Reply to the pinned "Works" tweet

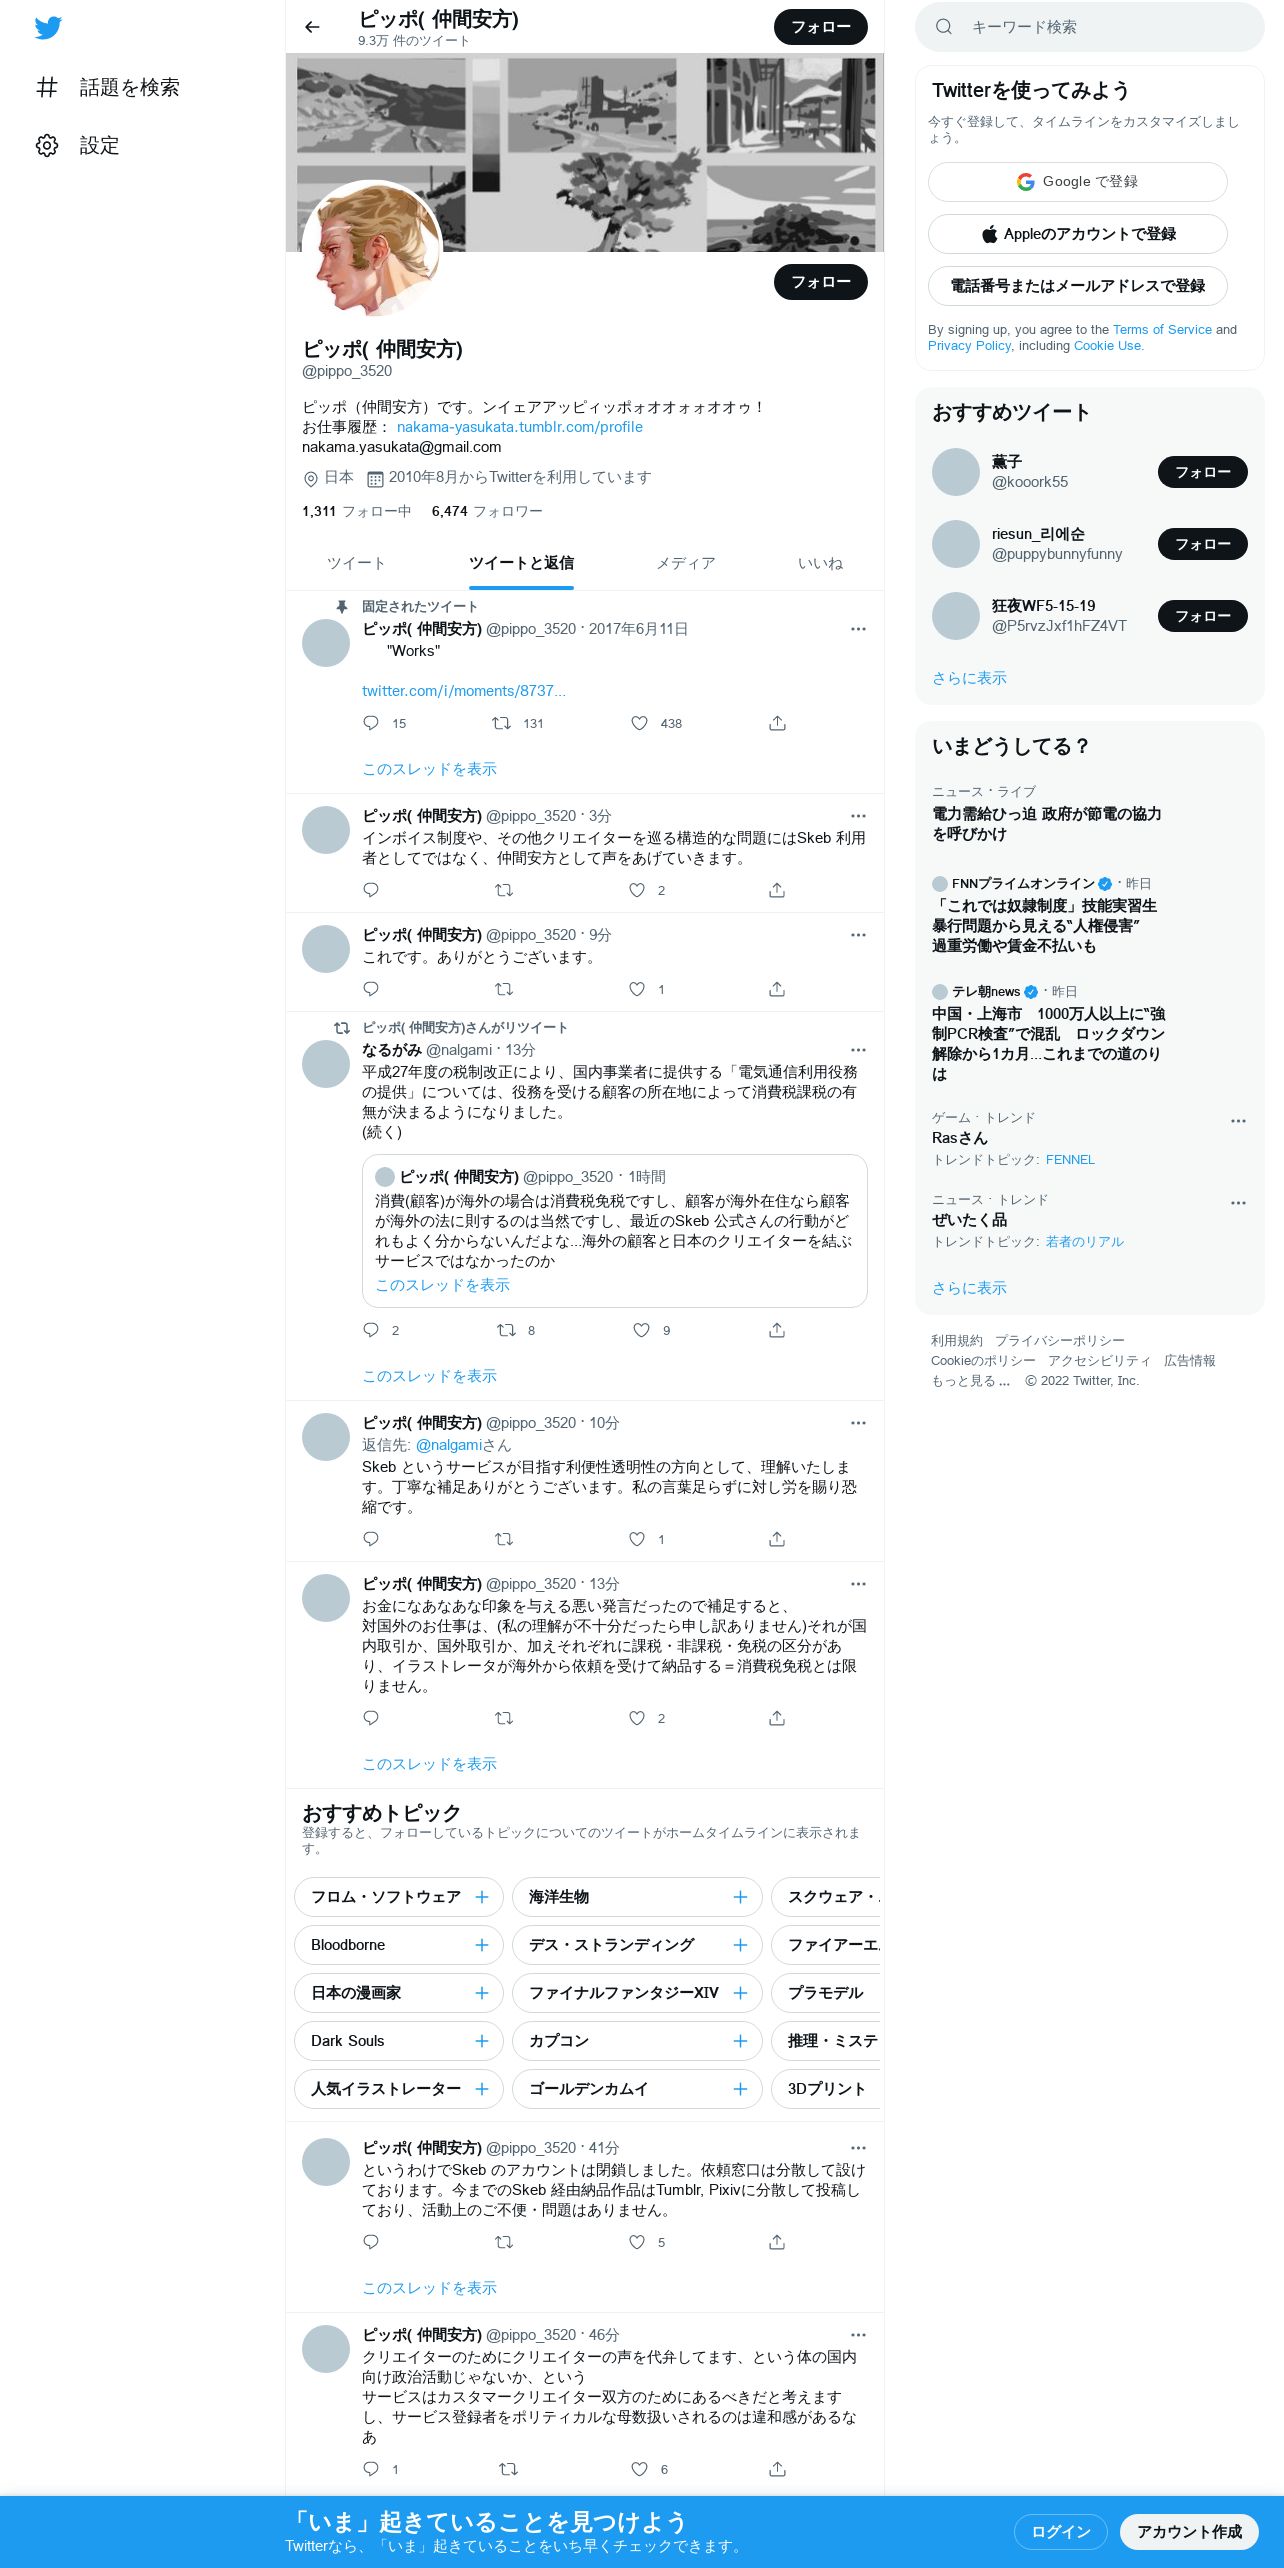pos(371,723)
